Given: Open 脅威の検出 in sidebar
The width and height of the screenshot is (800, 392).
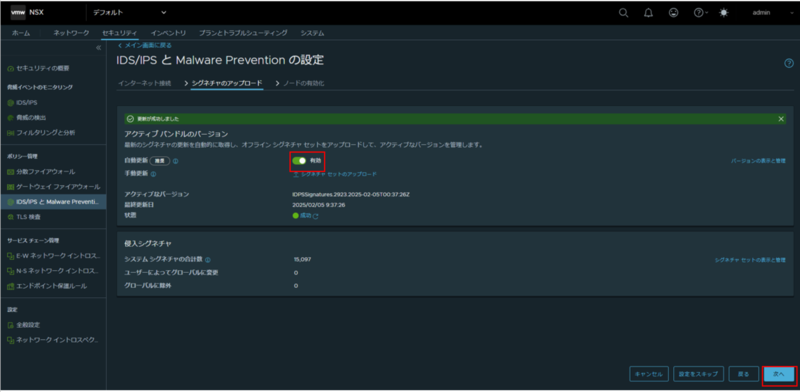Looking at the screenshot, I should tap(31, 117).
